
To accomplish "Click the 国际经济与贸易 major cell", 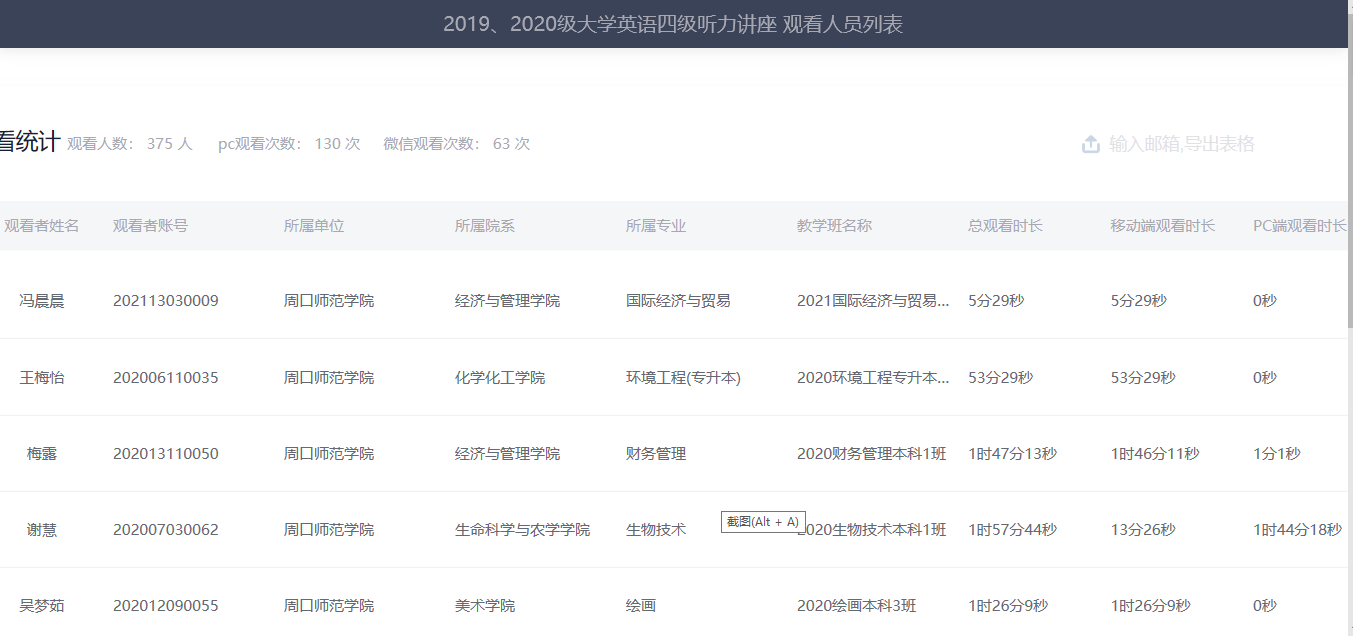I will click(x=678, y=301).
